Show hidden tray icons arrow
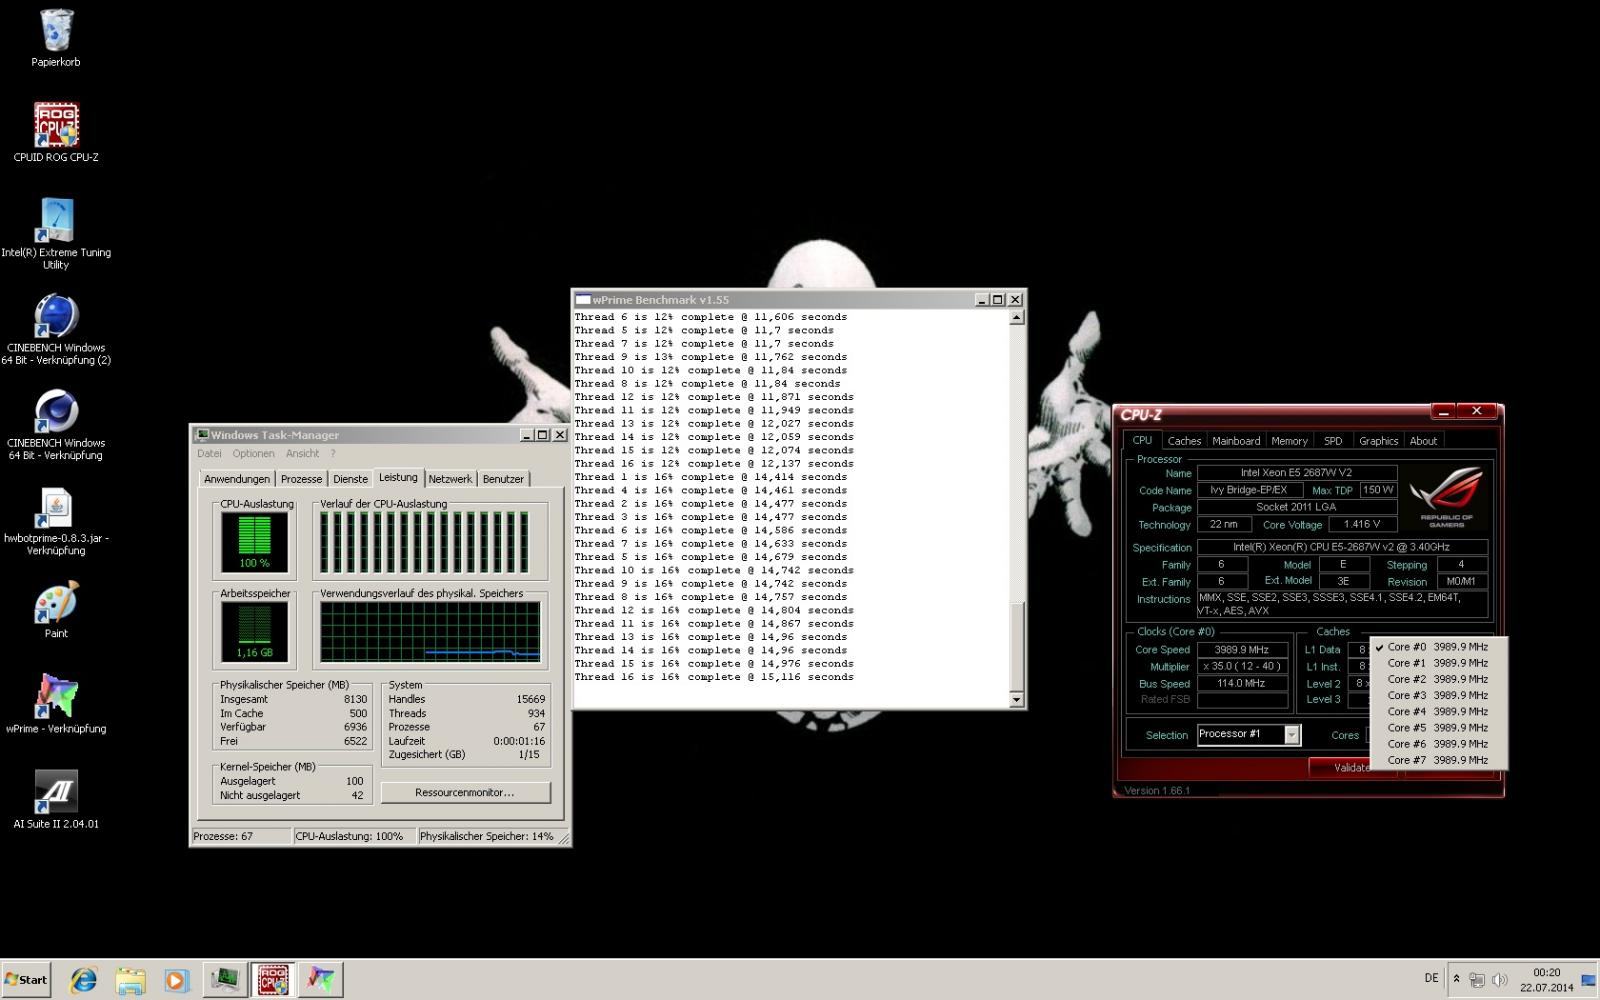This screenshot has width=1600, height=1000. [x=1456, y=980]
